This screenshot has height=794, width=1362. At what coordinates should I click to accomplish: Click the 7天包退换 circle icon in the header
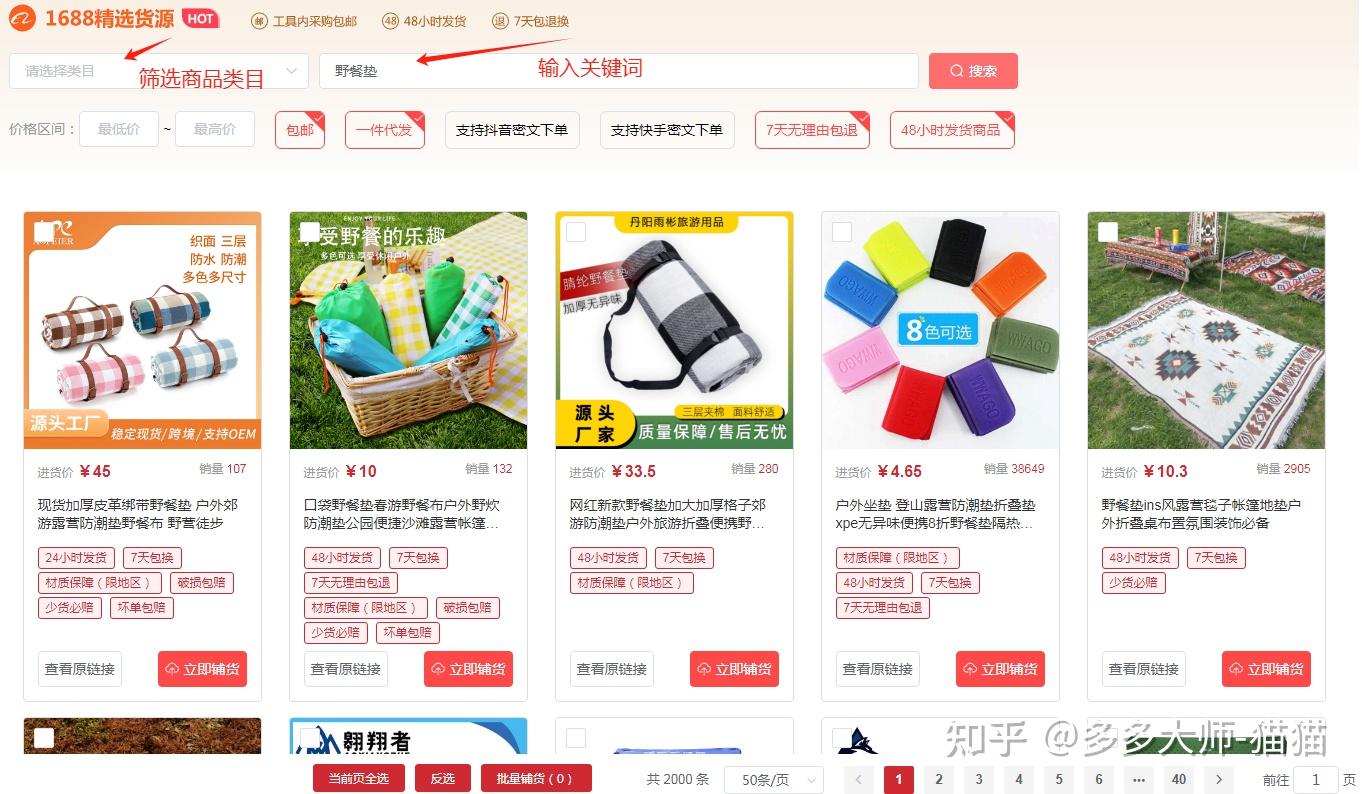tap(500, 20)
